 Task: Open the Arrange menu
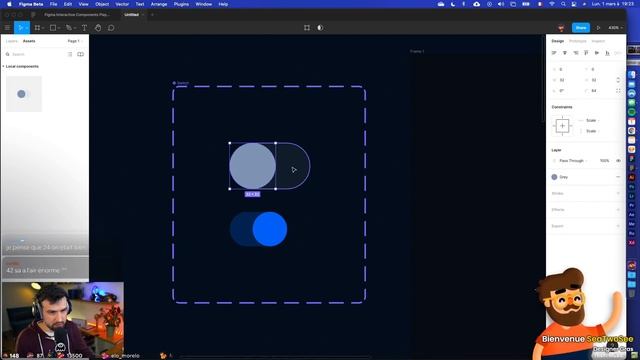click(159, 4)
